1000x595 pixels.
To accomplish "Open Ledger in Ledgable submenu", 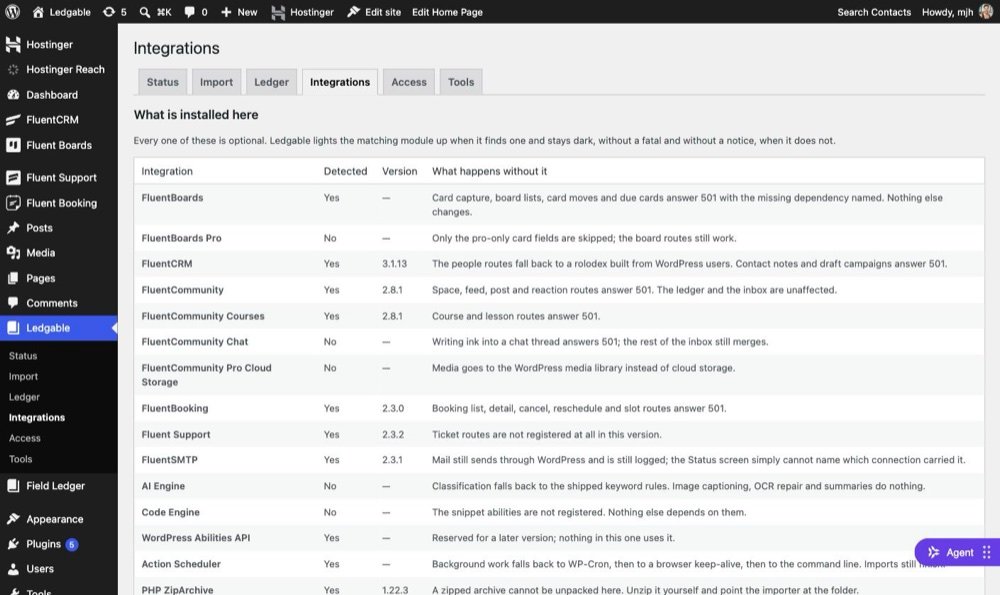I will point(24,397).
